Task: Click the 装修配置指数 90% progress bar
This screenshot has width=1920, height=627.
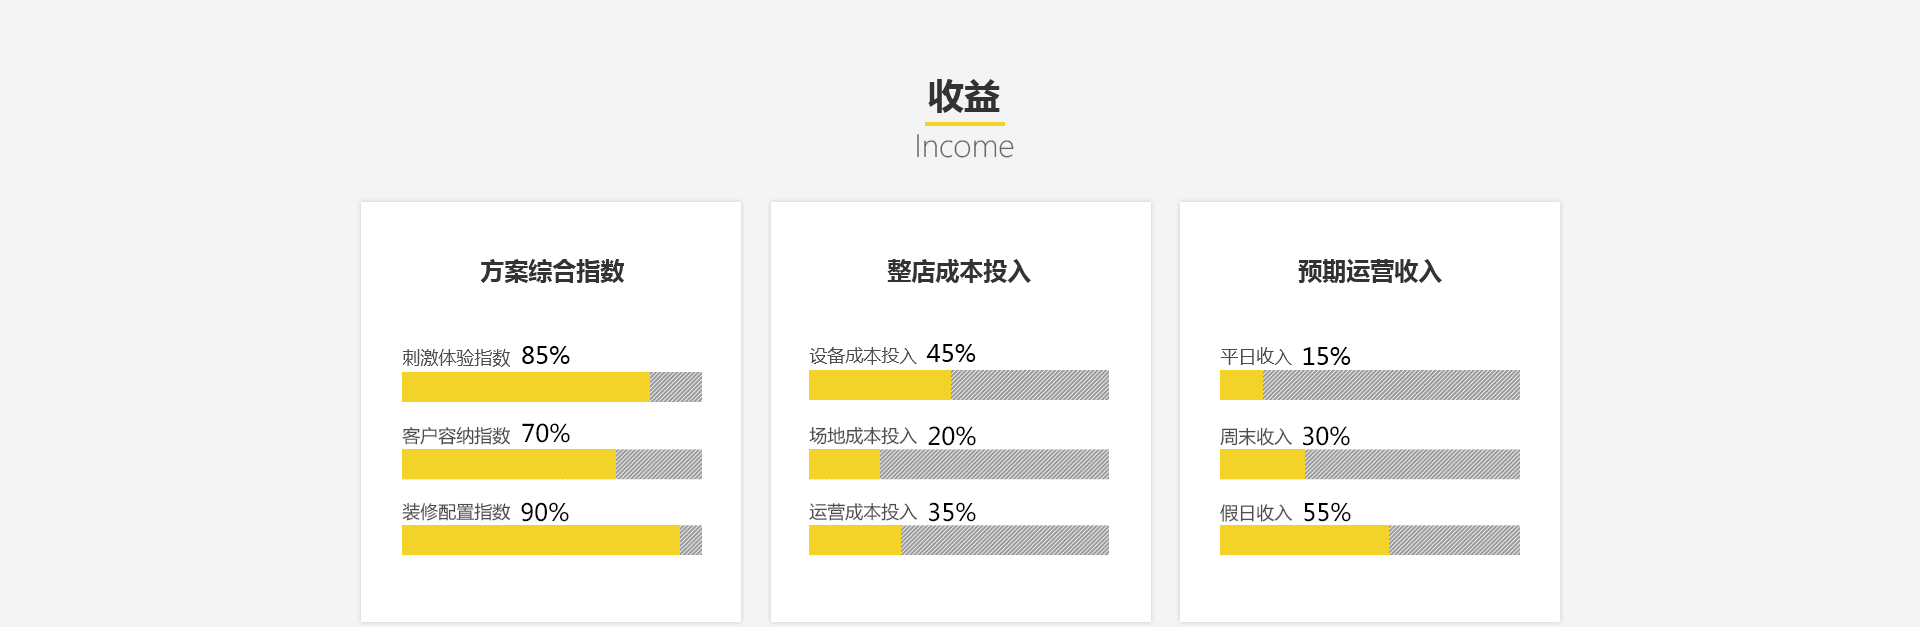Action: click(x=552, y=540)
